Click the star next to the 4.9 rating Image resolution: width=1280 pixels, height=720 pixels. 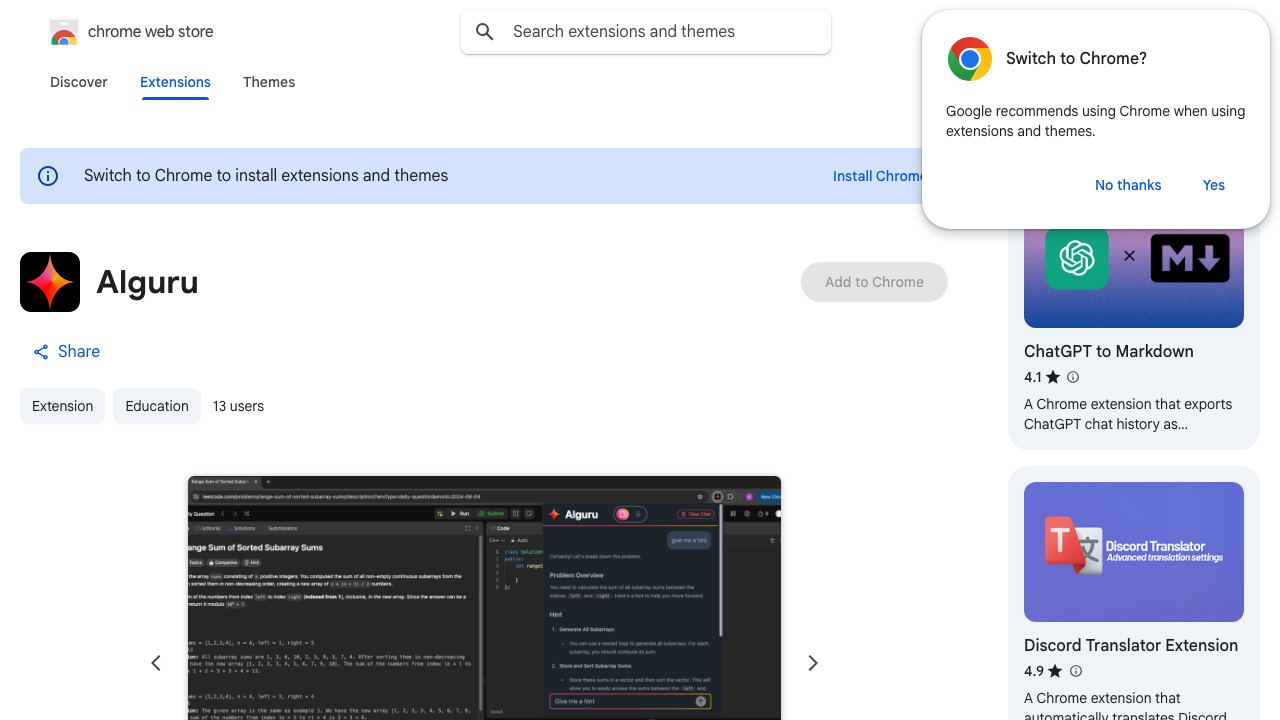pyautogui.click(x=1055, y=671)
